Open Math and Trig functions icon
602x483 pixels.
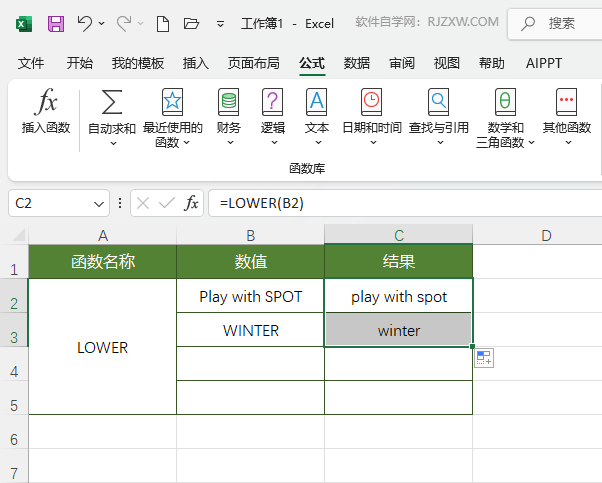[505, 102]
